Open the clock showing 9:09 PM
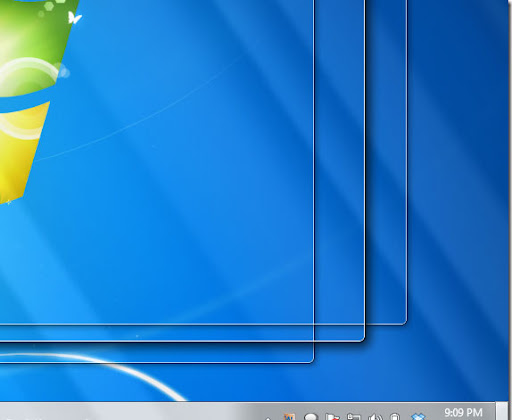Screen dimensions: 512x420 pyautogui.click(x=463, y=413)
